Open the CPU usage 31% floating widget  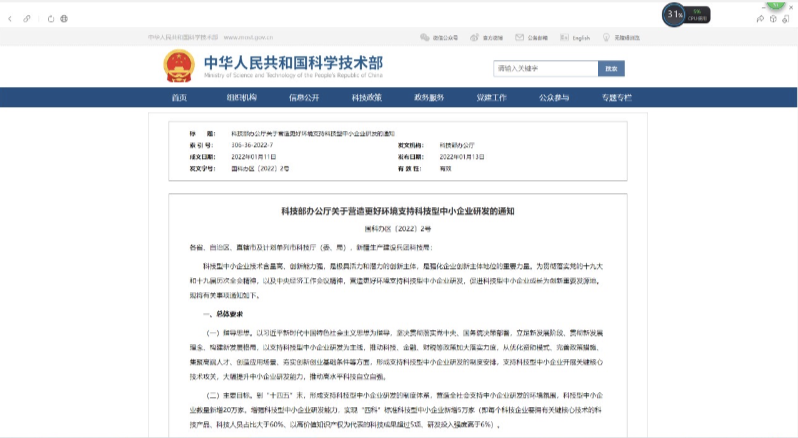686,15
